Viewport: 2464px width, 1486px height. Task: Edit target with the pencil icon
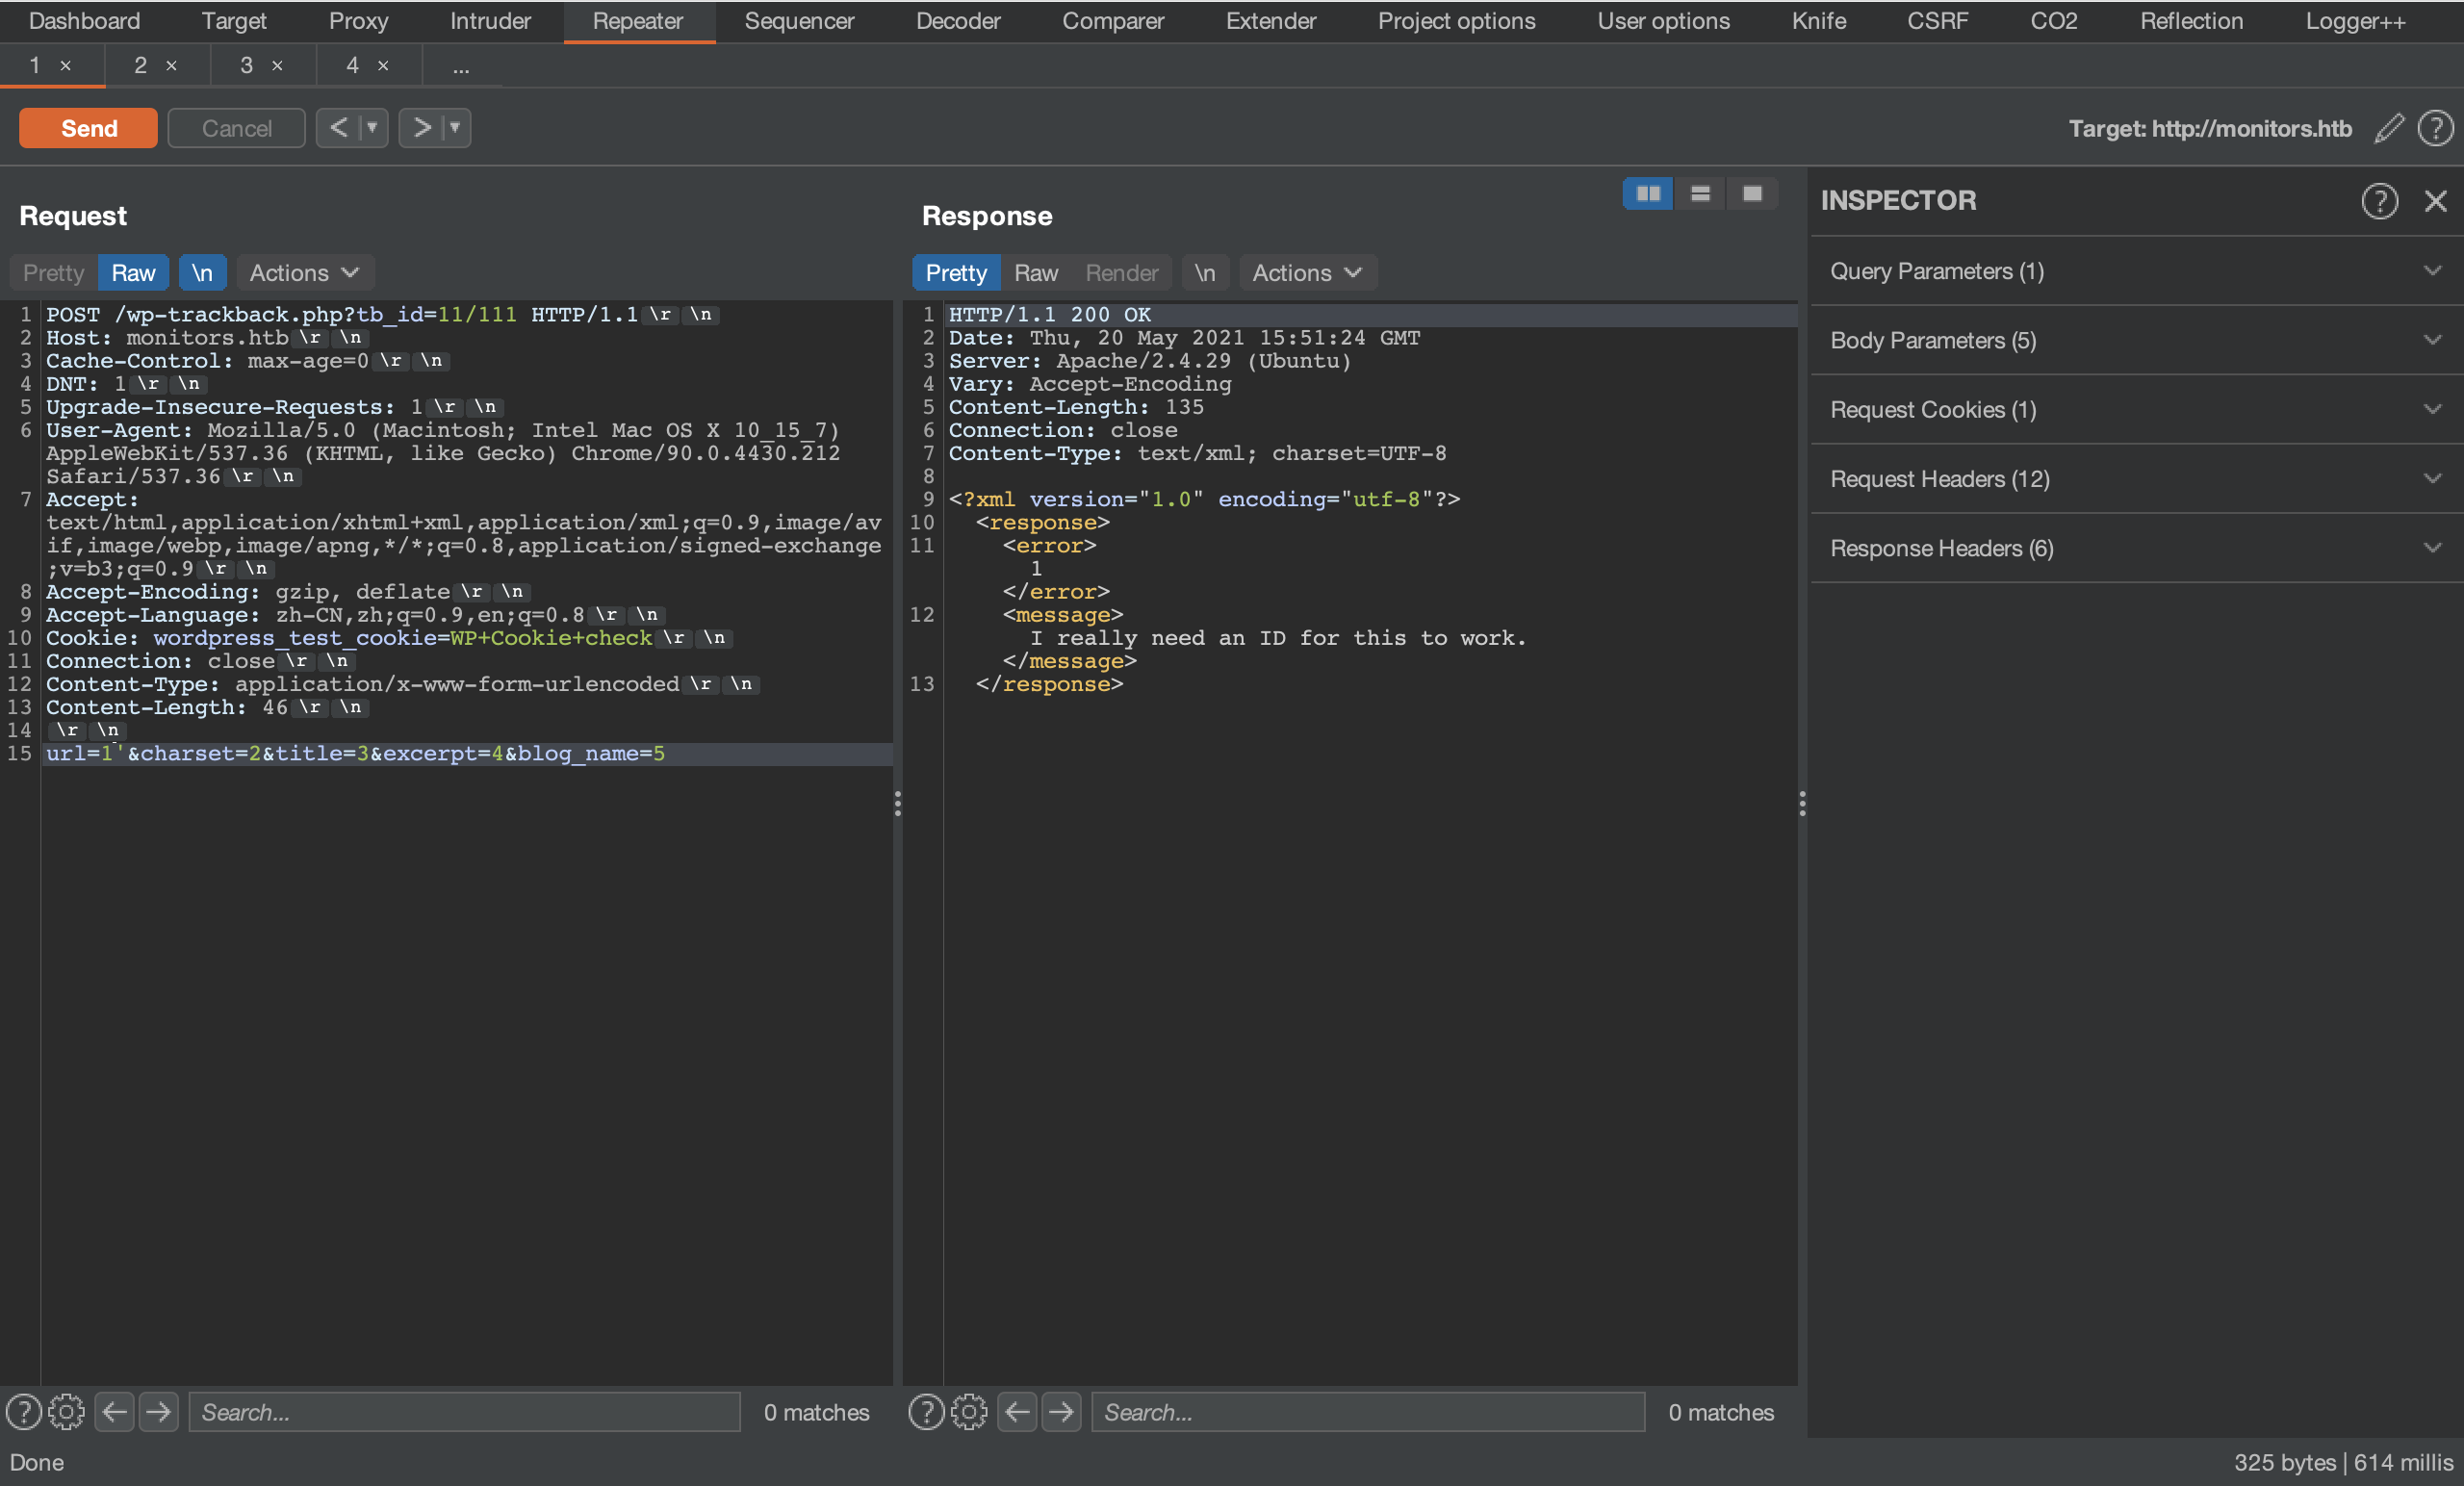tap(2389, 128)
